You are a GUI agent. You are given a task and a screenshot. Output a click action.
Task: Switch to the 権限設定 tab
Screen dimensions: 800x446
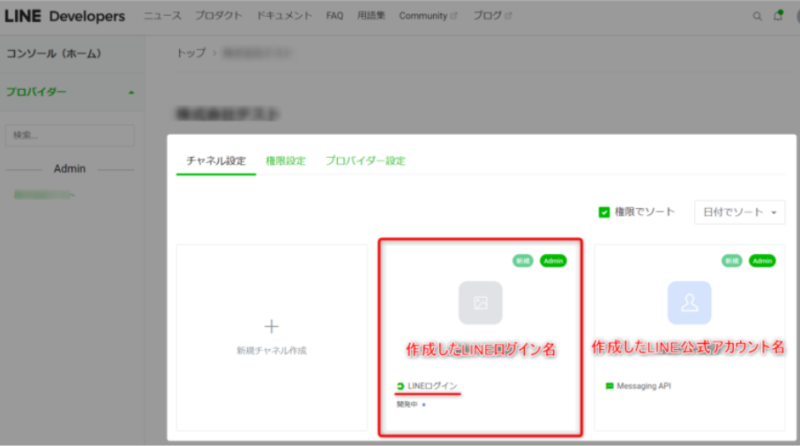286,161
